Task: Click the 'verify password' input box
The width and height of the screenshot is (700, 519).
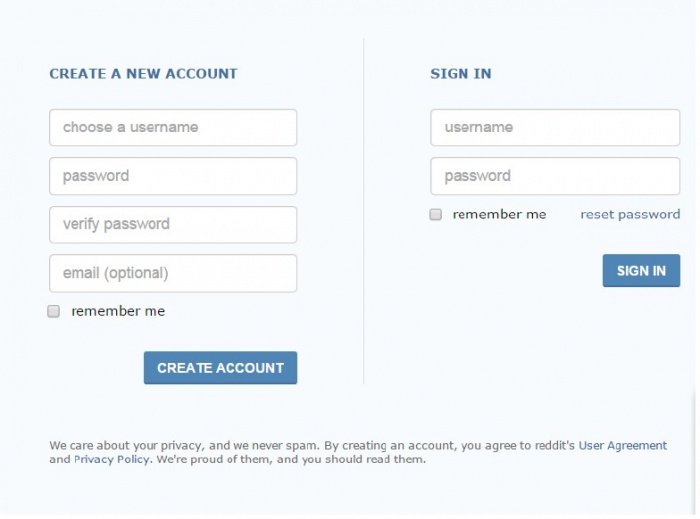Action: click(x=173, y=225)
